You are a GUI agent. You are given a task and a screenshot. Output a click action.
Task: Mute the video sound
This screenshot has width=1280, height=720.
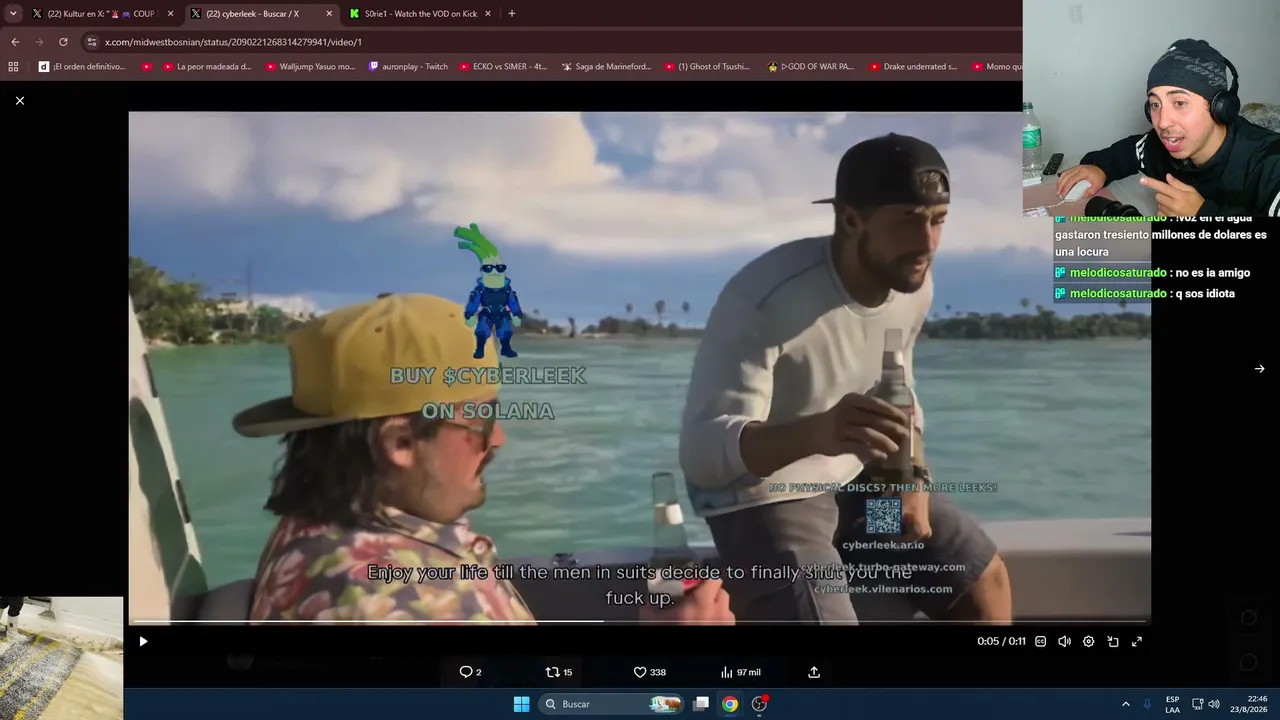pos(1064,642)
